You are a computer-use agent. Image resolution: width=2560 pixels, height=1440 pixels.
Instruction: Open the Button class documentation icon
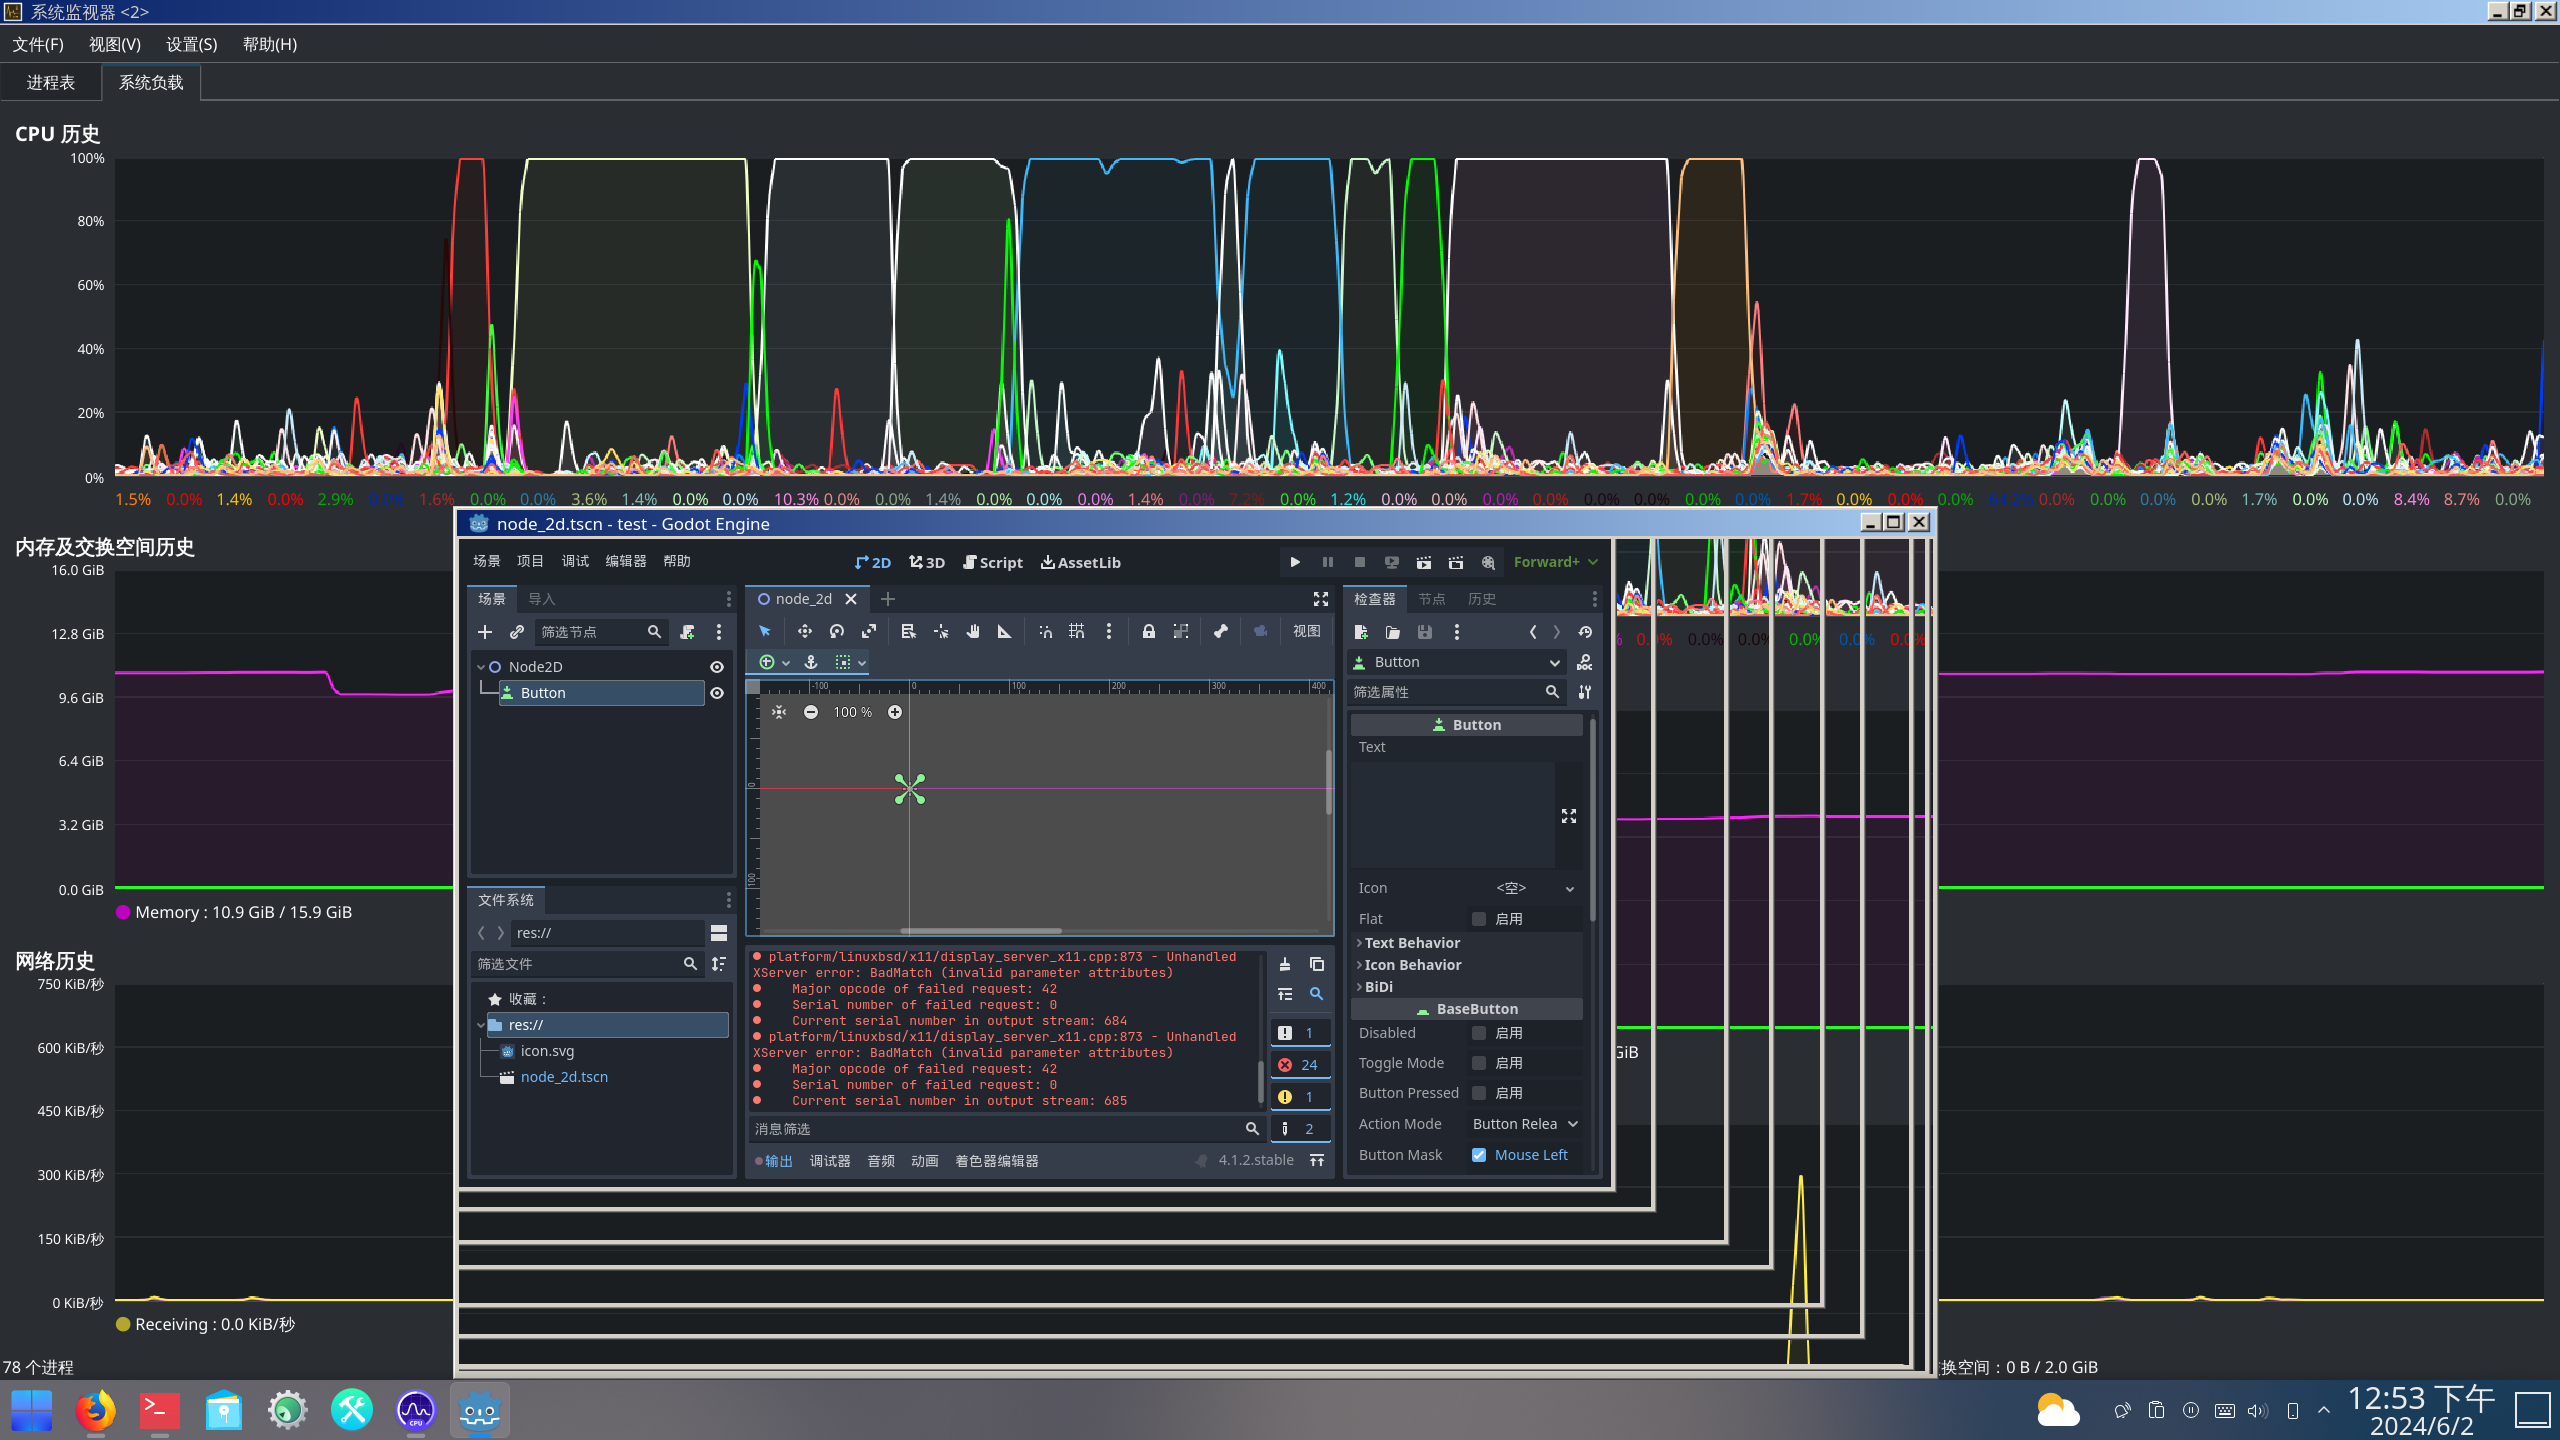tap(1585, 662)
